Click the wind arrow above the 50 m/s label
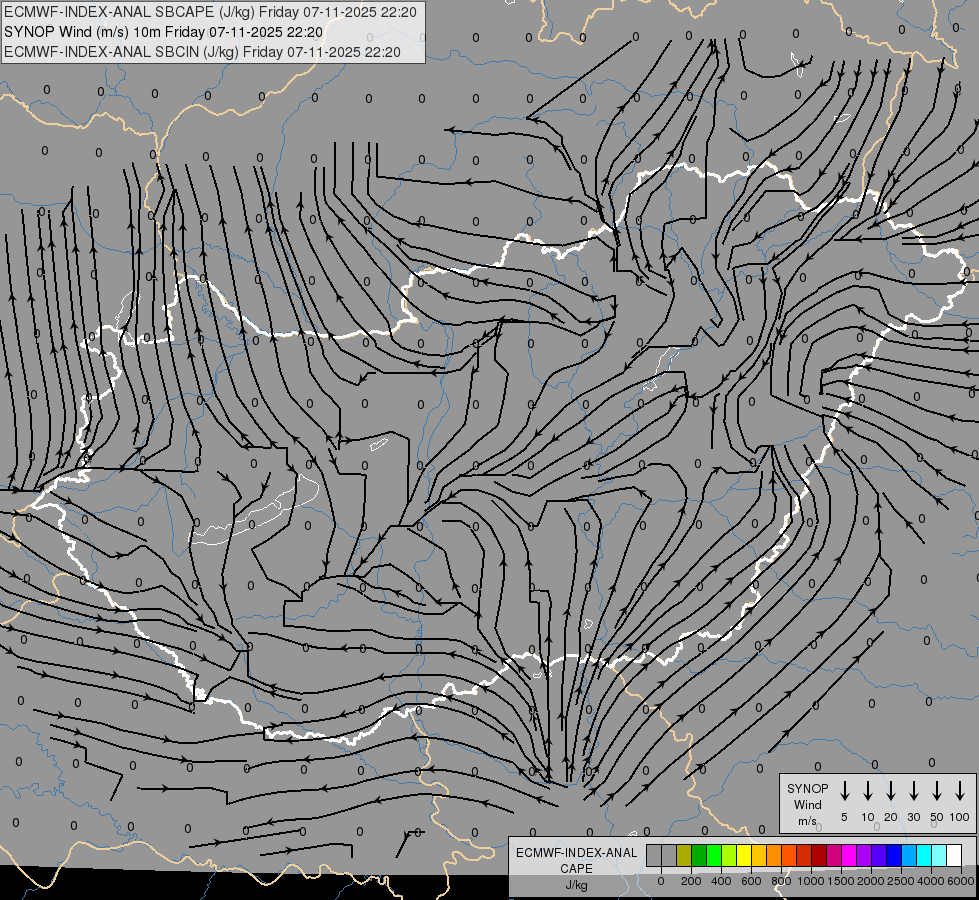 937,790
